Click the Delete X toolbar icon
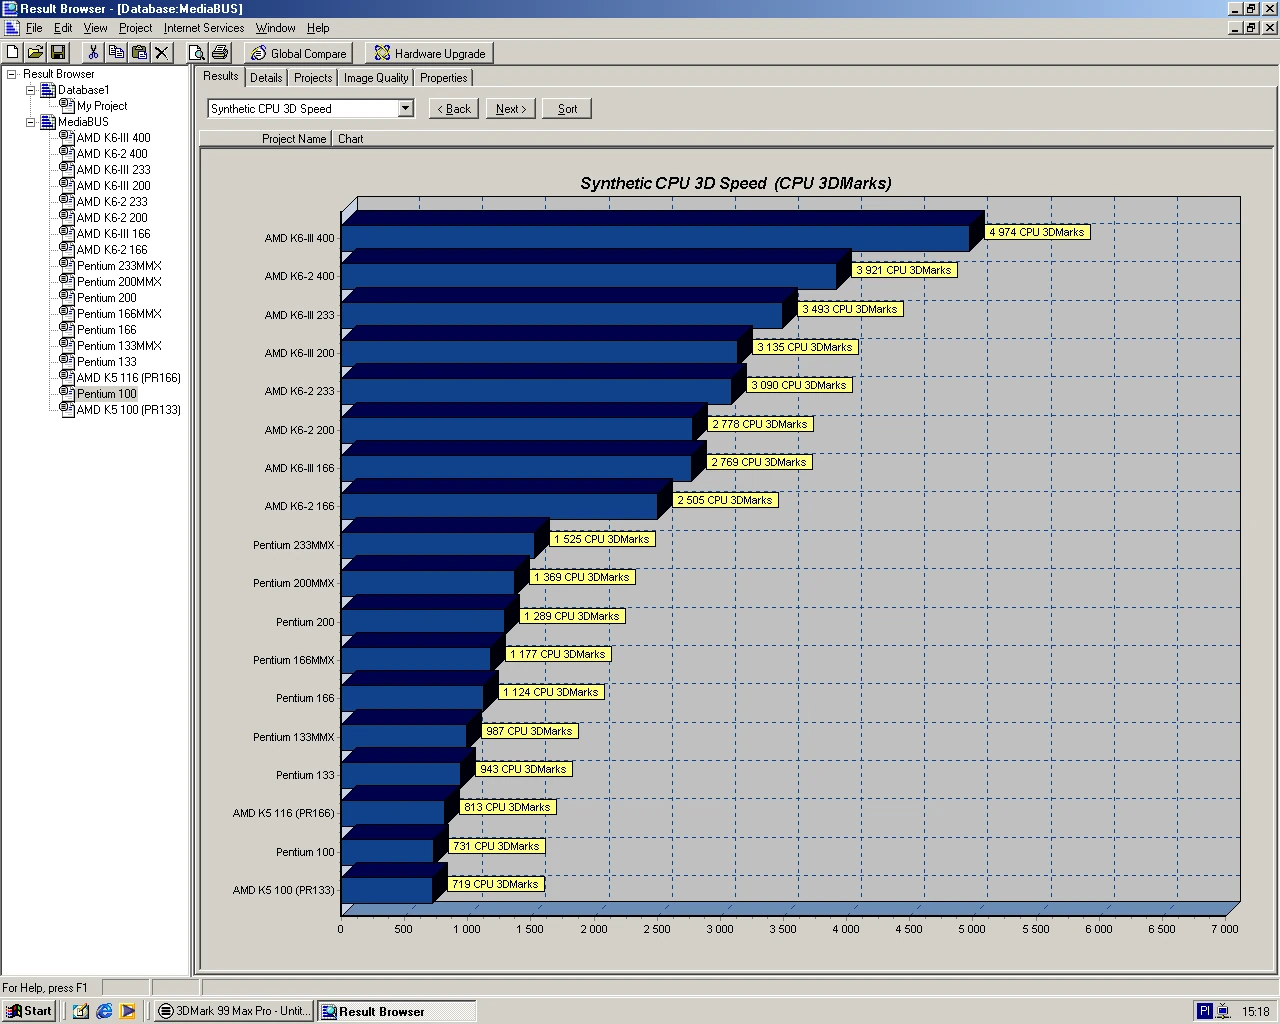Viewport: 1280px width, 1024px height. pyautogui.click(x=161, y=53)
